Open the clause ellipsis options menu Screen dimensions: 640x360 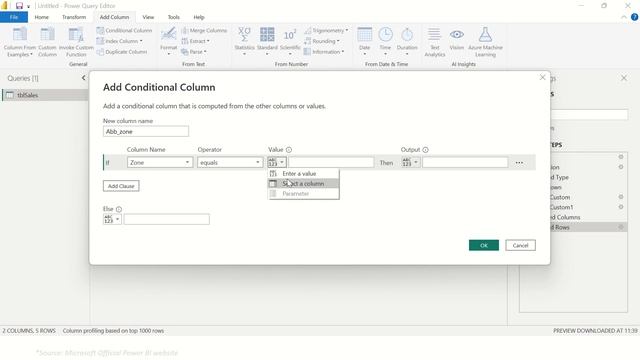click(519, 162)
